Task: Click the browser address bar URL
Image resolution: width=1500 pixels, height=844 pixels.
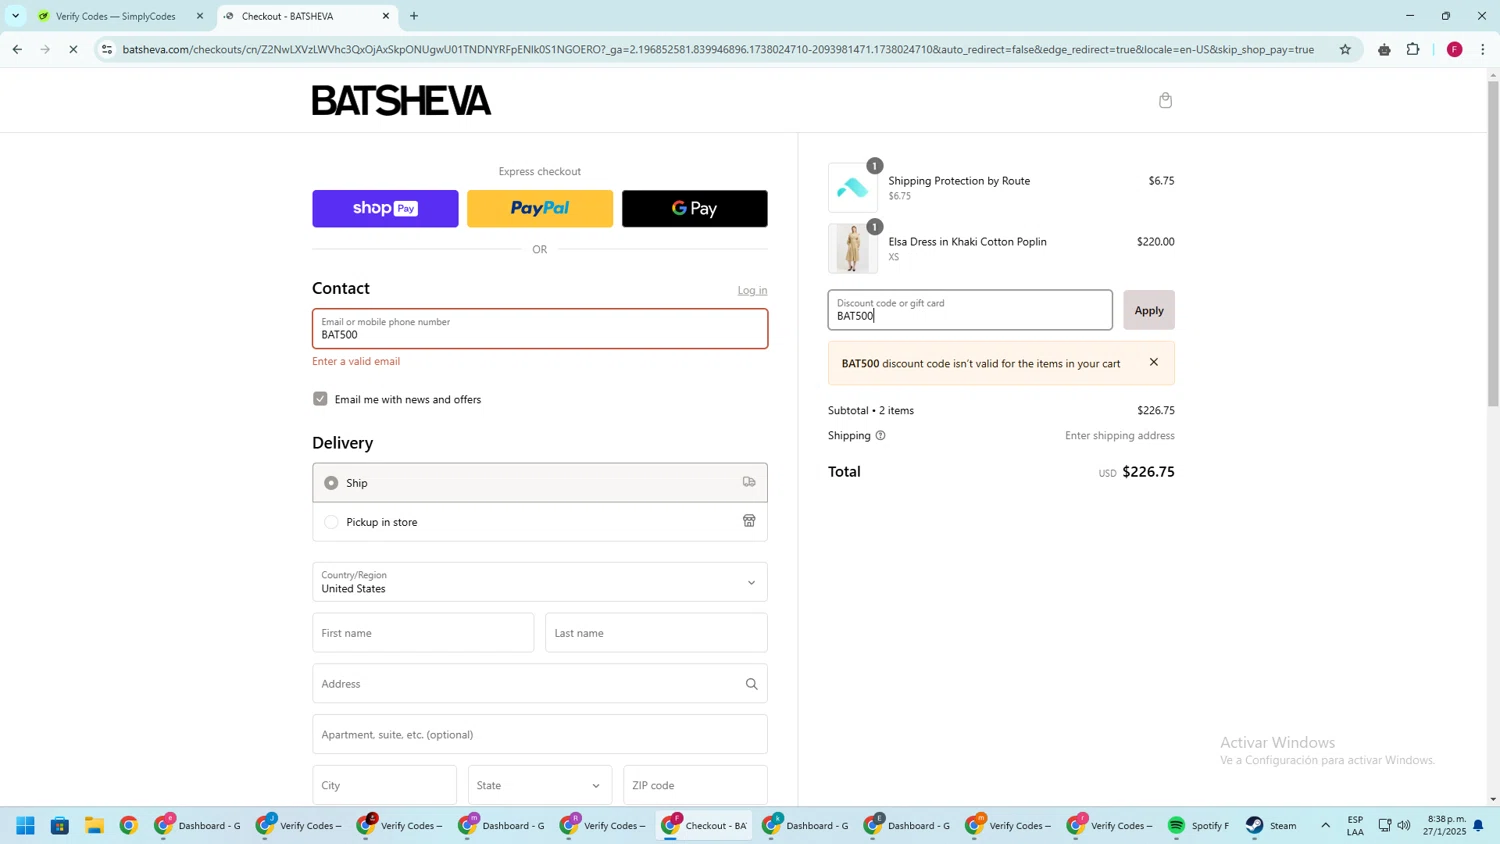Action: [718, 49]
